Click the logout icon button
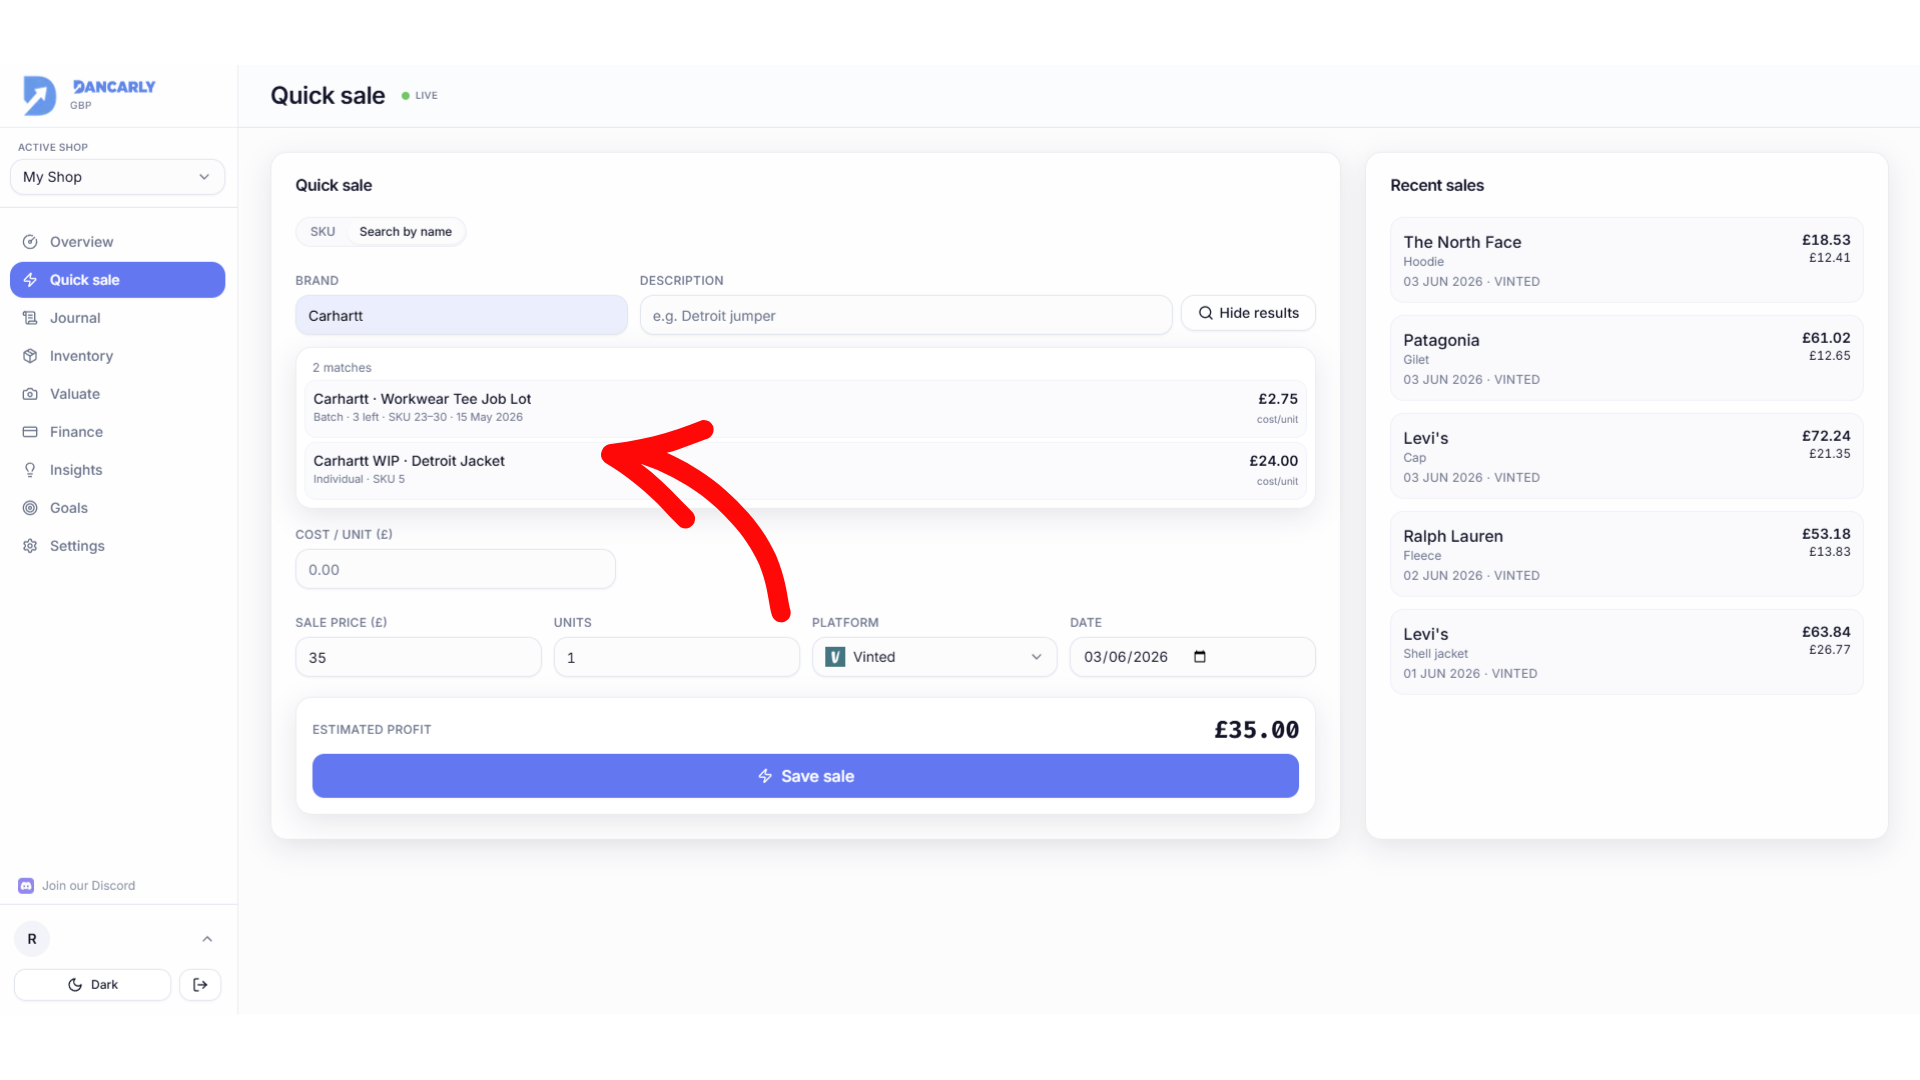This screenshot has height=1080, width=1920. tap(200, 985)
